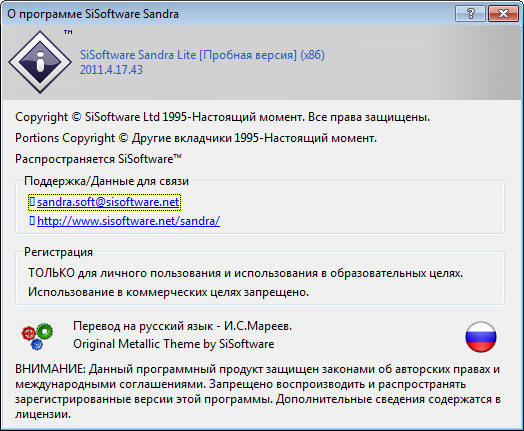Click the ВНИМАНИЕ warning paragraph
524x431 pixels.
tap(258, 392)
